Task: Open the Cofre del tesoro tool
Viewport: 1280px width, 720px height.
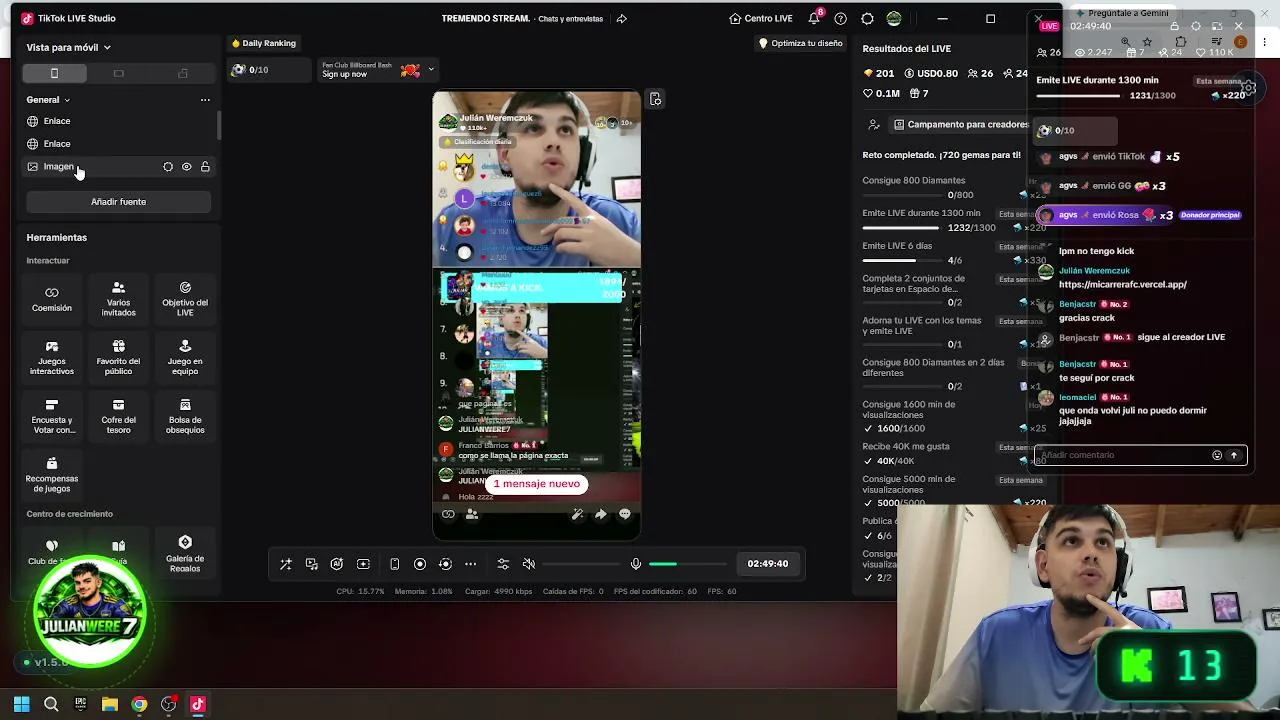Action: coord(118,417)
